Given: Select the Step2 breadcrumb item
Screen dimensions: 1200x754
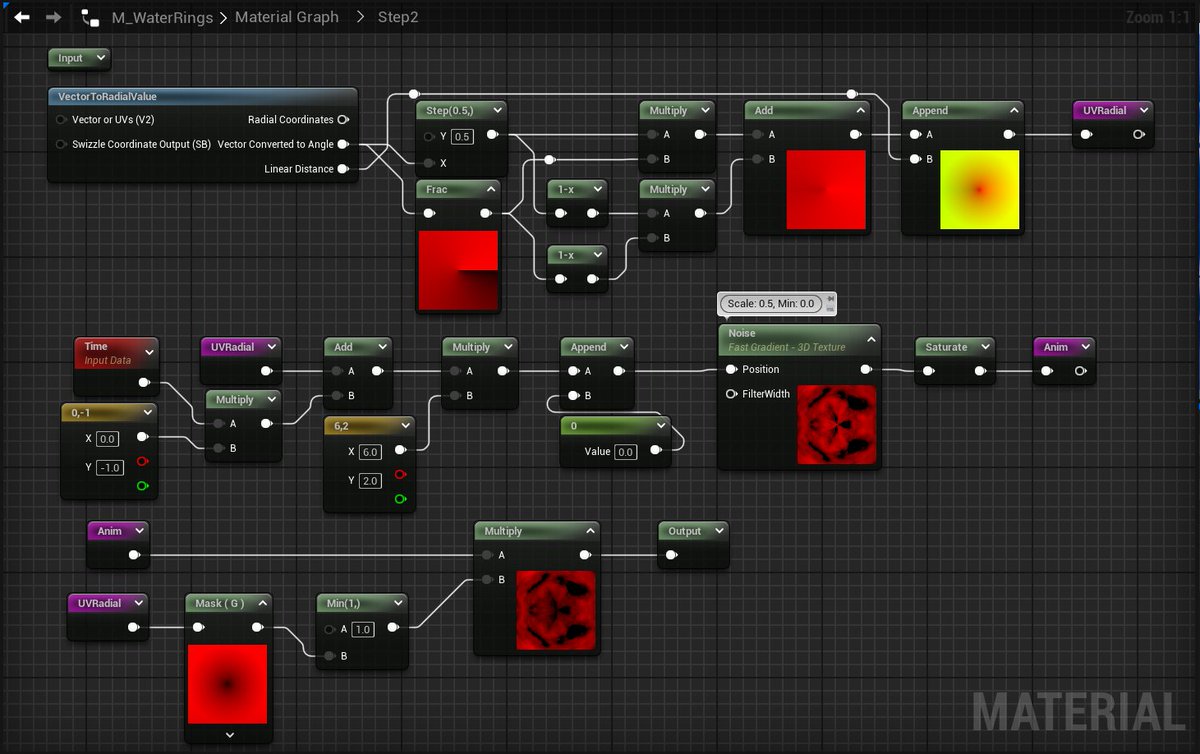Looking at the screenshot, I should (x=398, y=17).
